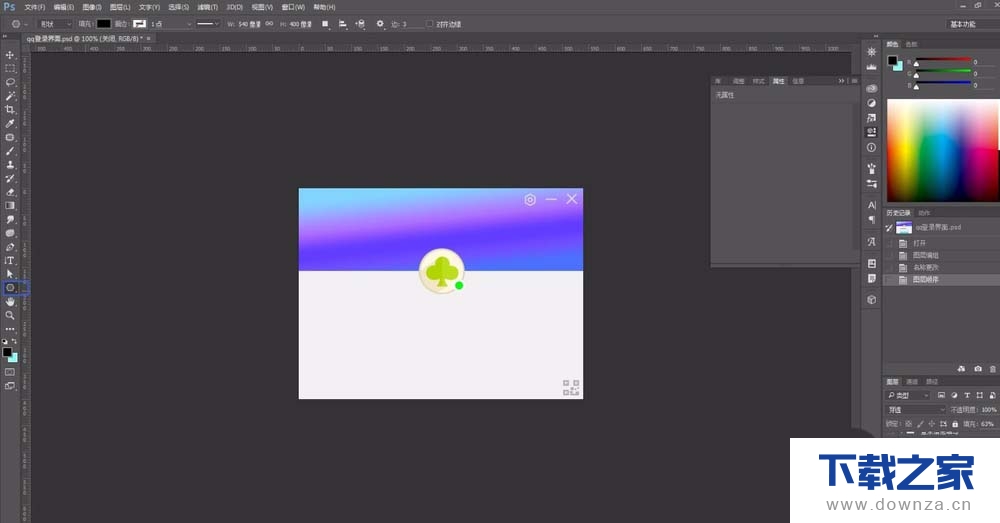Toggle link width and height chain

[269, 24]
